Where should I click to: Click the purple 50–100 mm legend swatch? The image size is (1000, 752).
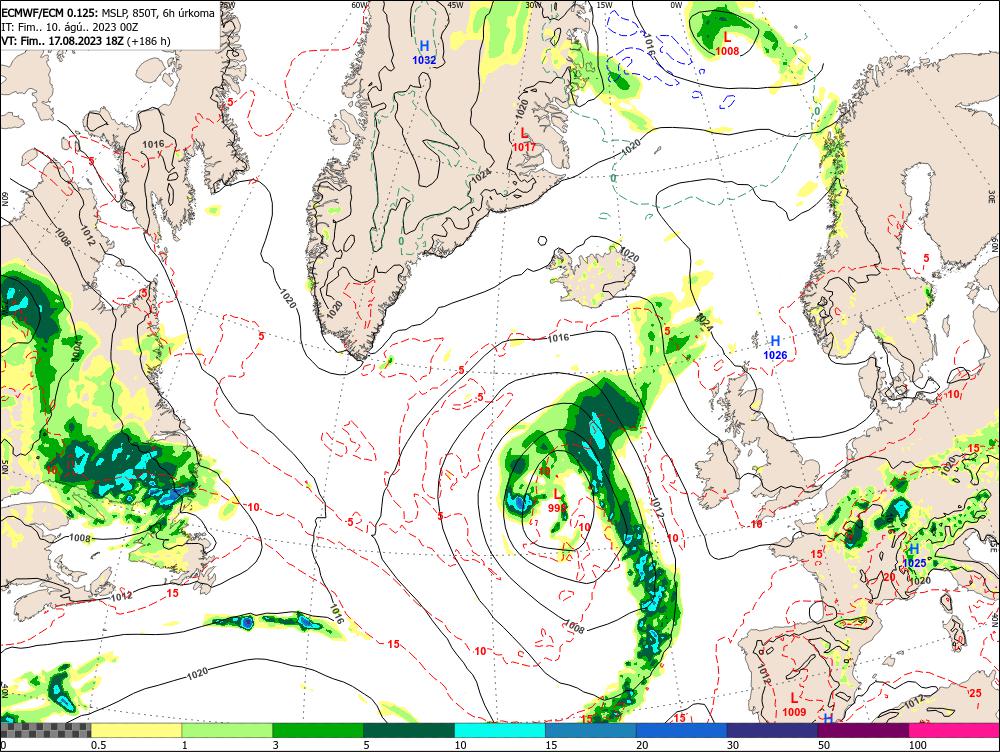(x=864, y=730)
